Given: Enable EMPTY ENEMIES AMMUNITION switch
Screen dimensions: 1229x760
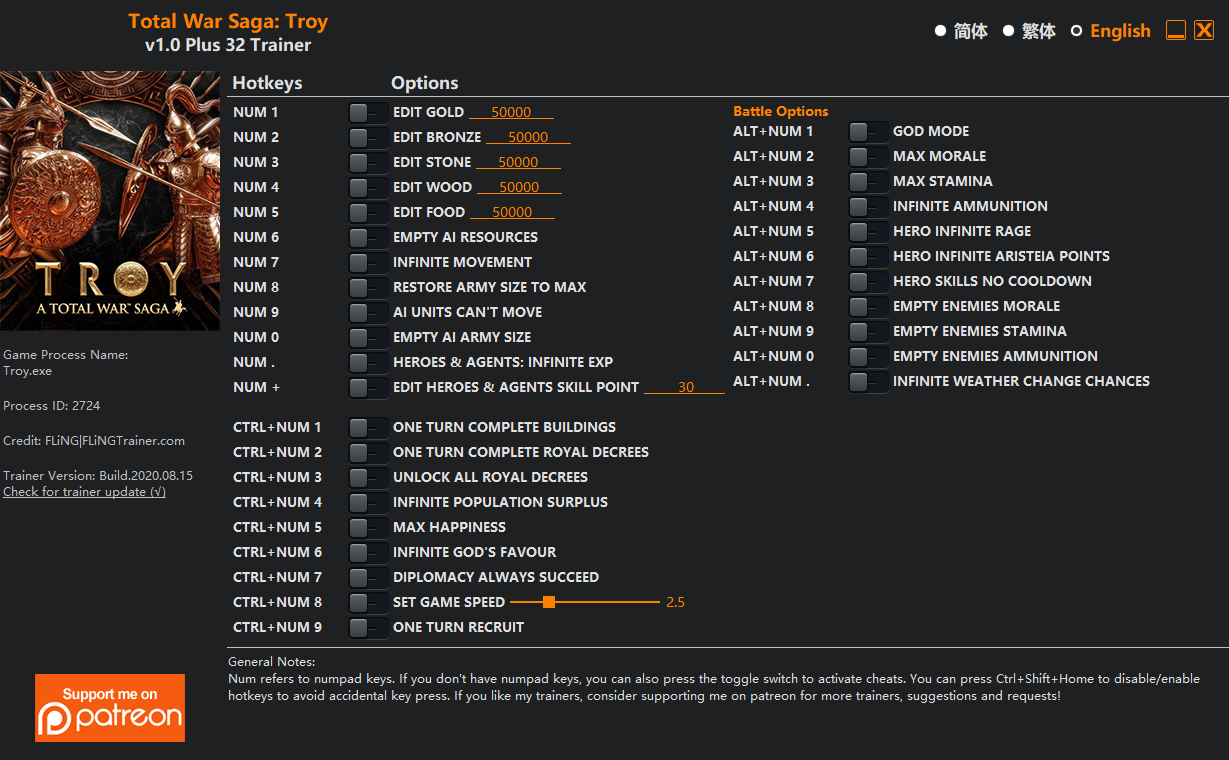Looking at the screenshot, I should coord(868,357).
